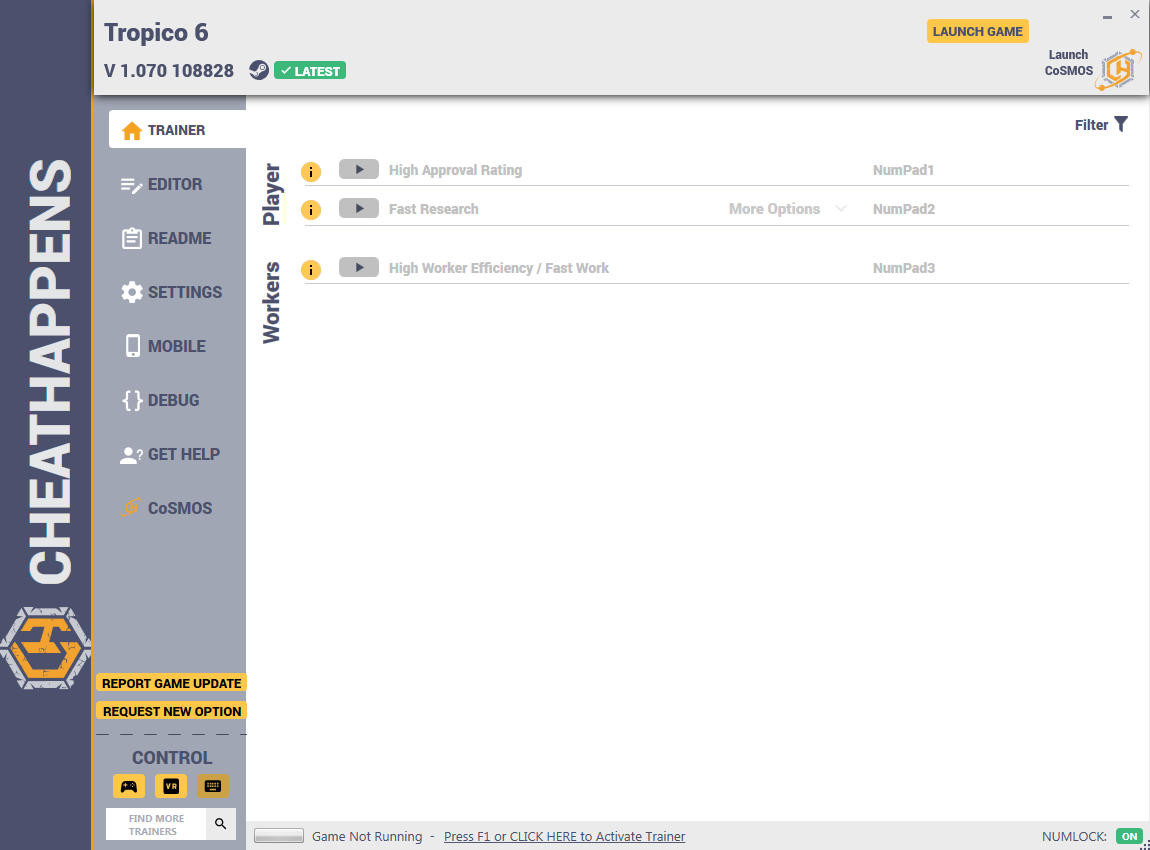Switch the NUMLOCK ON indicator
Screen dimensions: 1150x850
pos(1129,836)
